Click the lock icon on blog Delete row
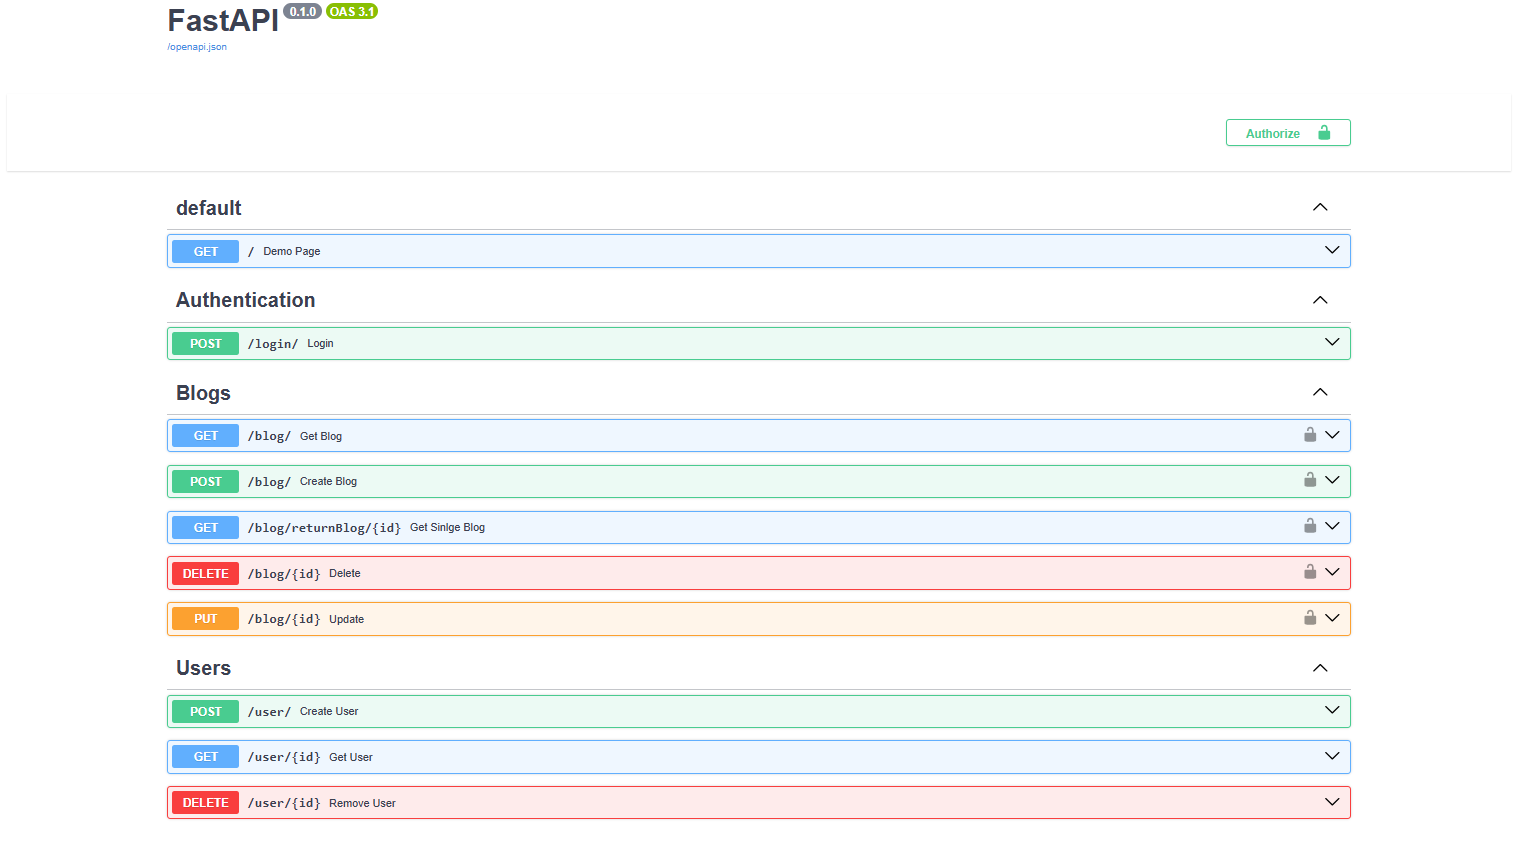The image size is (1514, 842). (x=1310, y=572)
